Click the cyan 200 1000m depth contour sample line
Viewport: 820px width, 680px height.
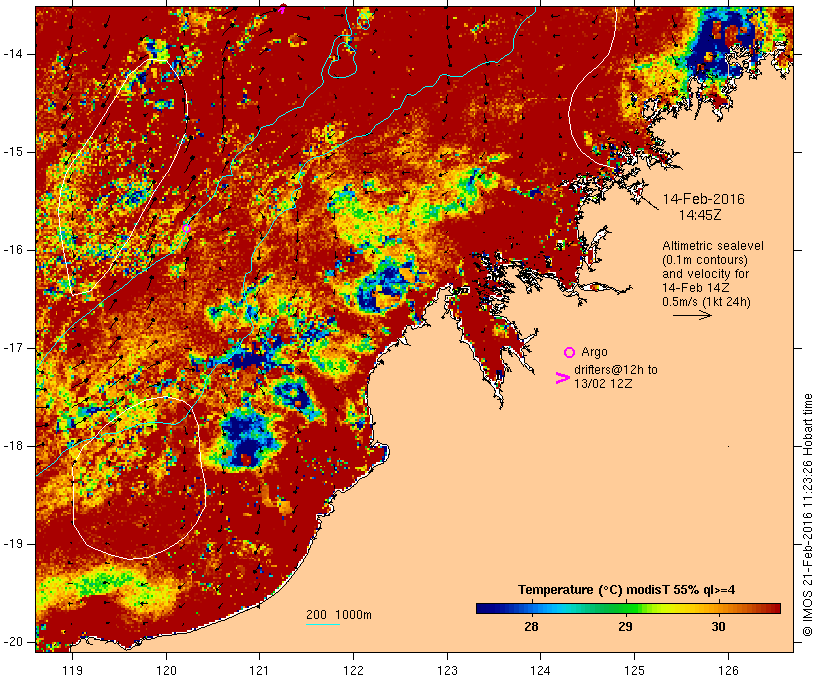point(323,625)
